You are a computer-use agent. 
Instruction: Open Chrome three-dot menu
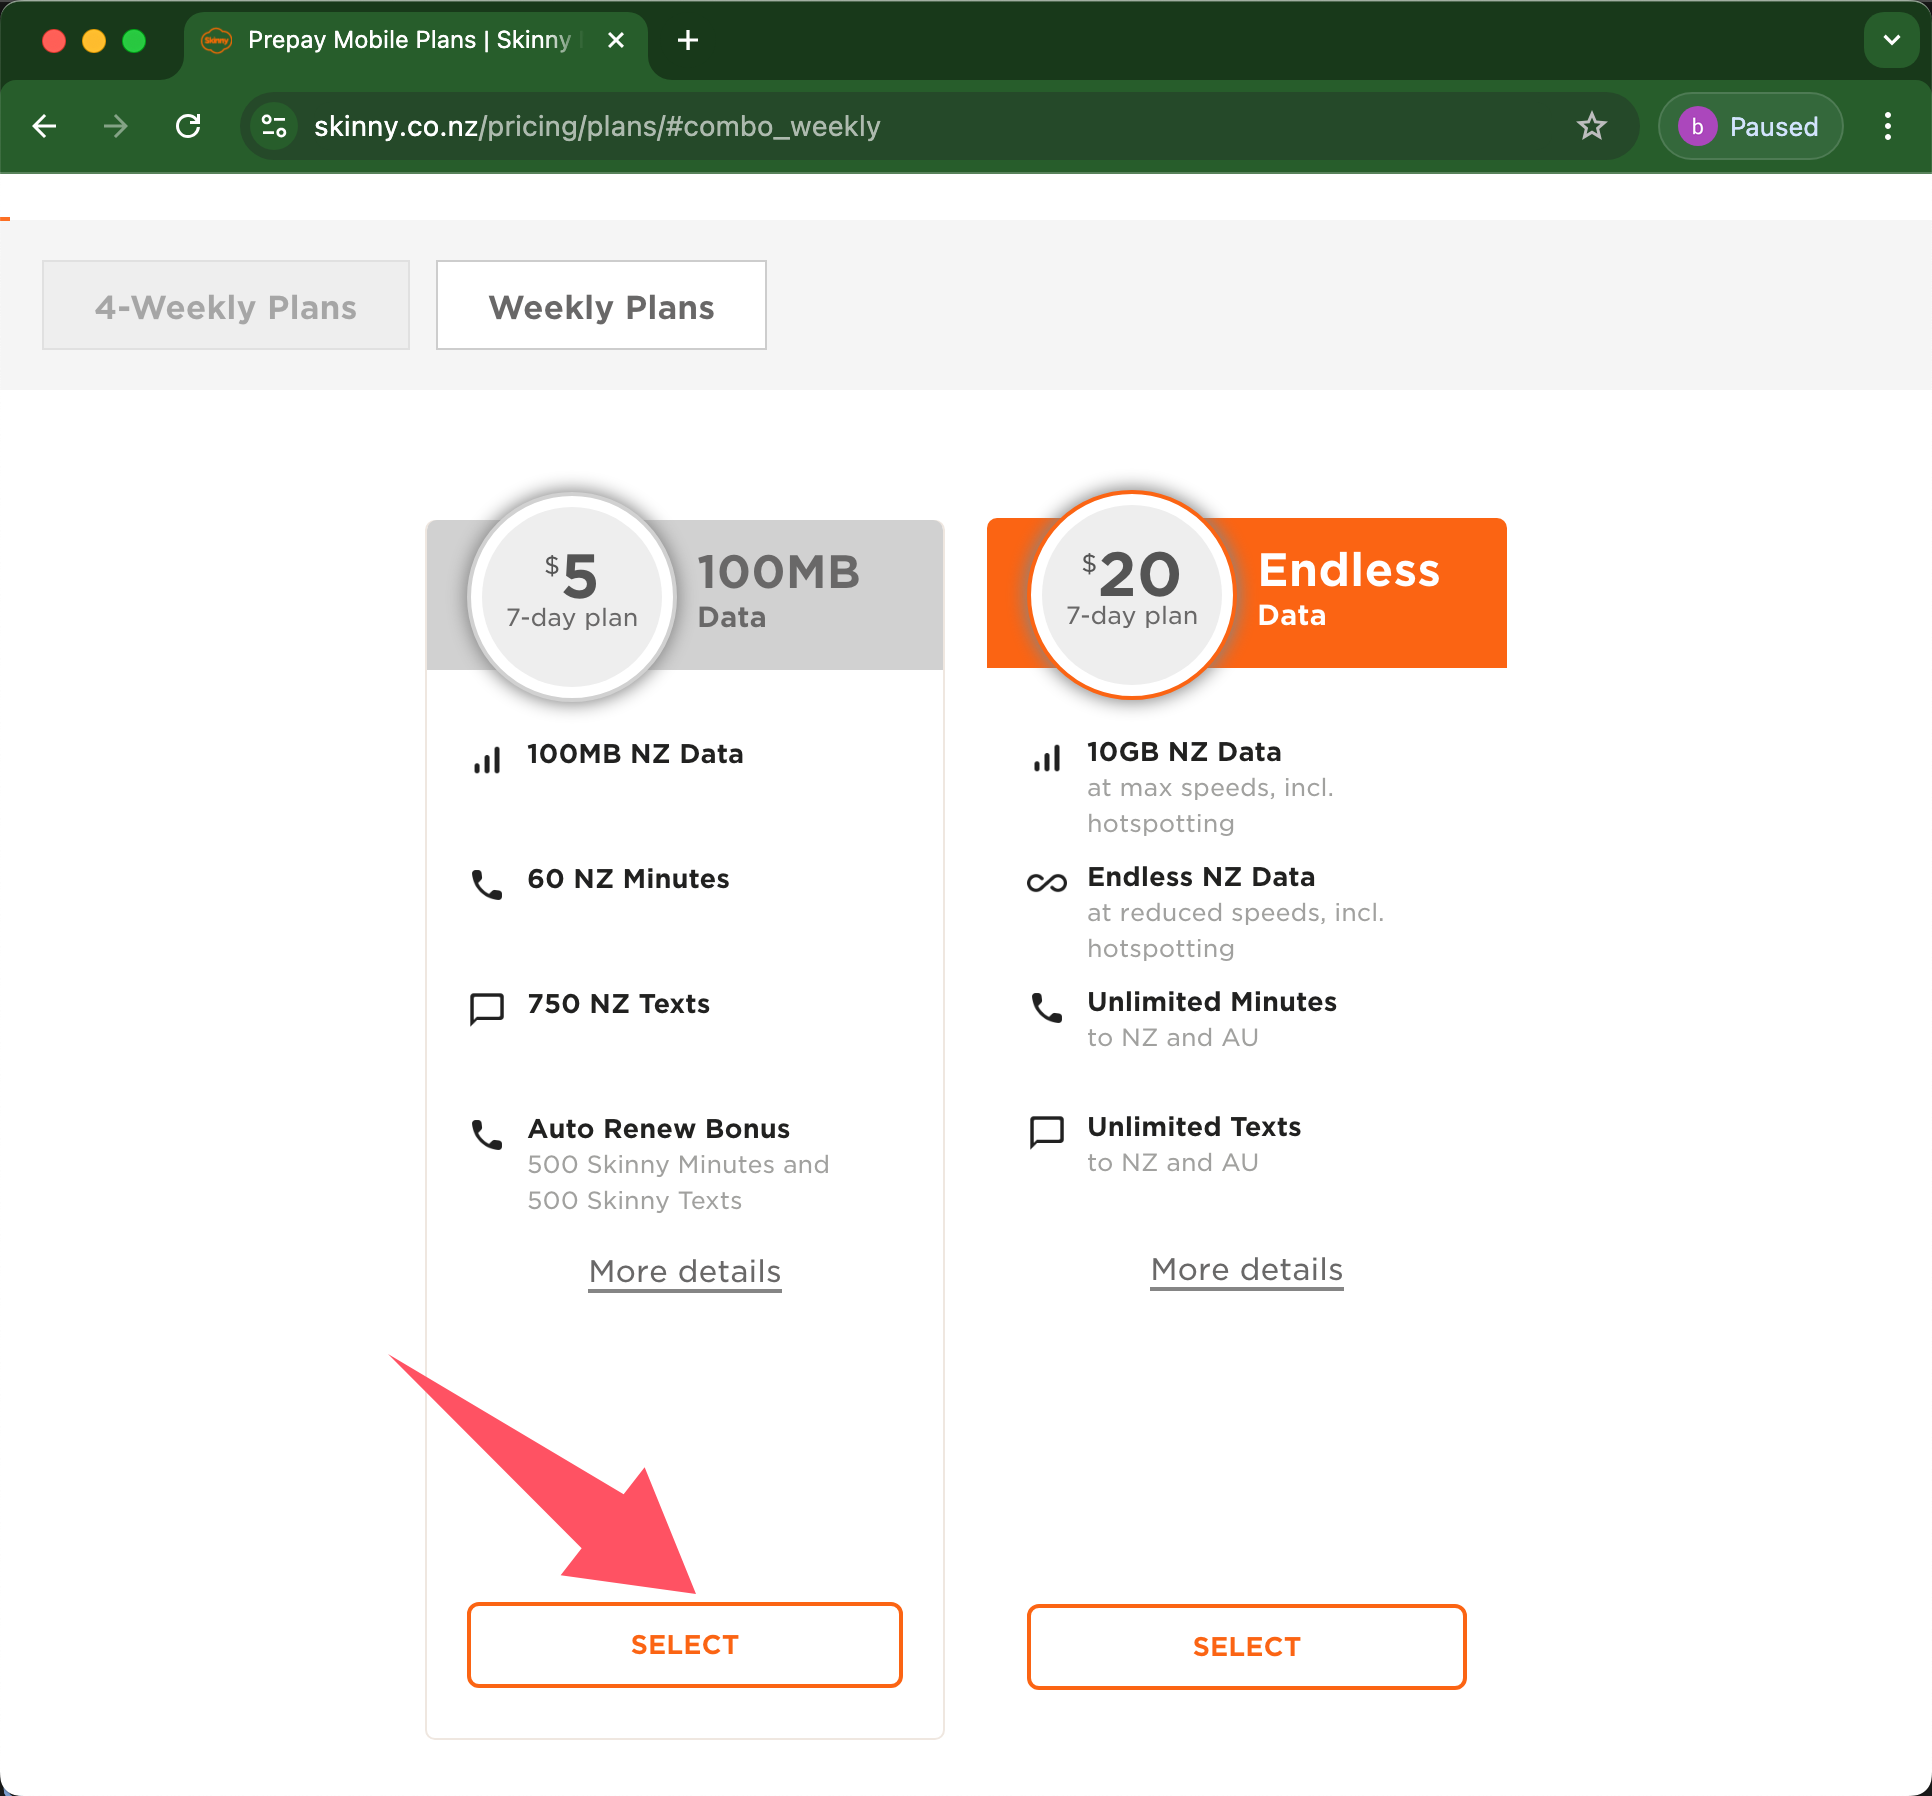click(1887, 126)
